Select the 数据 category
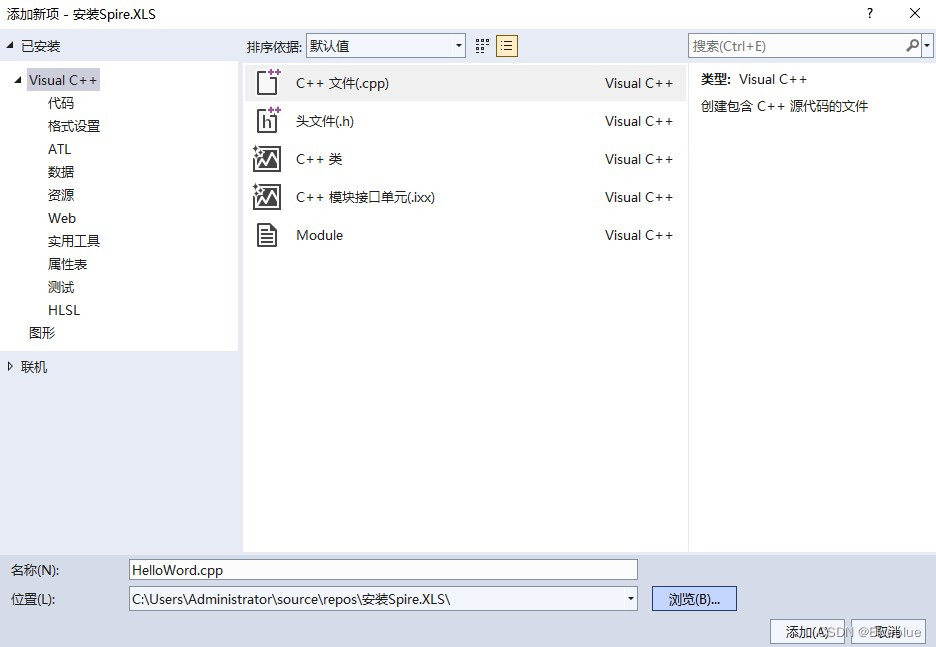The height and width of the screenshot is (647, 936). pos(61,172)
